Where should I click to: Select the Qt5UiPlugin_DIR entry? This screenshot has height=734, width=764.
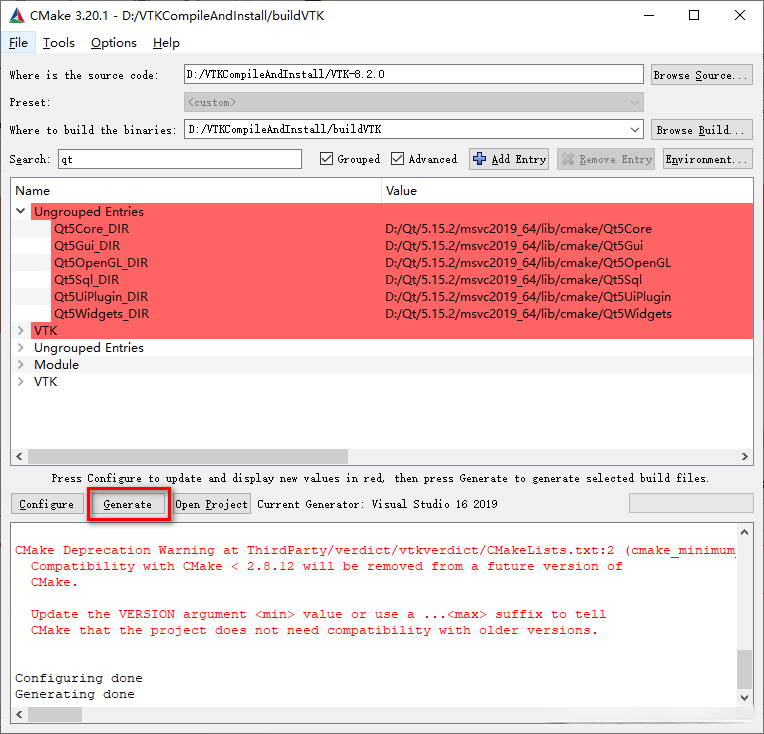pyautogui.click(x=101, y=297)
